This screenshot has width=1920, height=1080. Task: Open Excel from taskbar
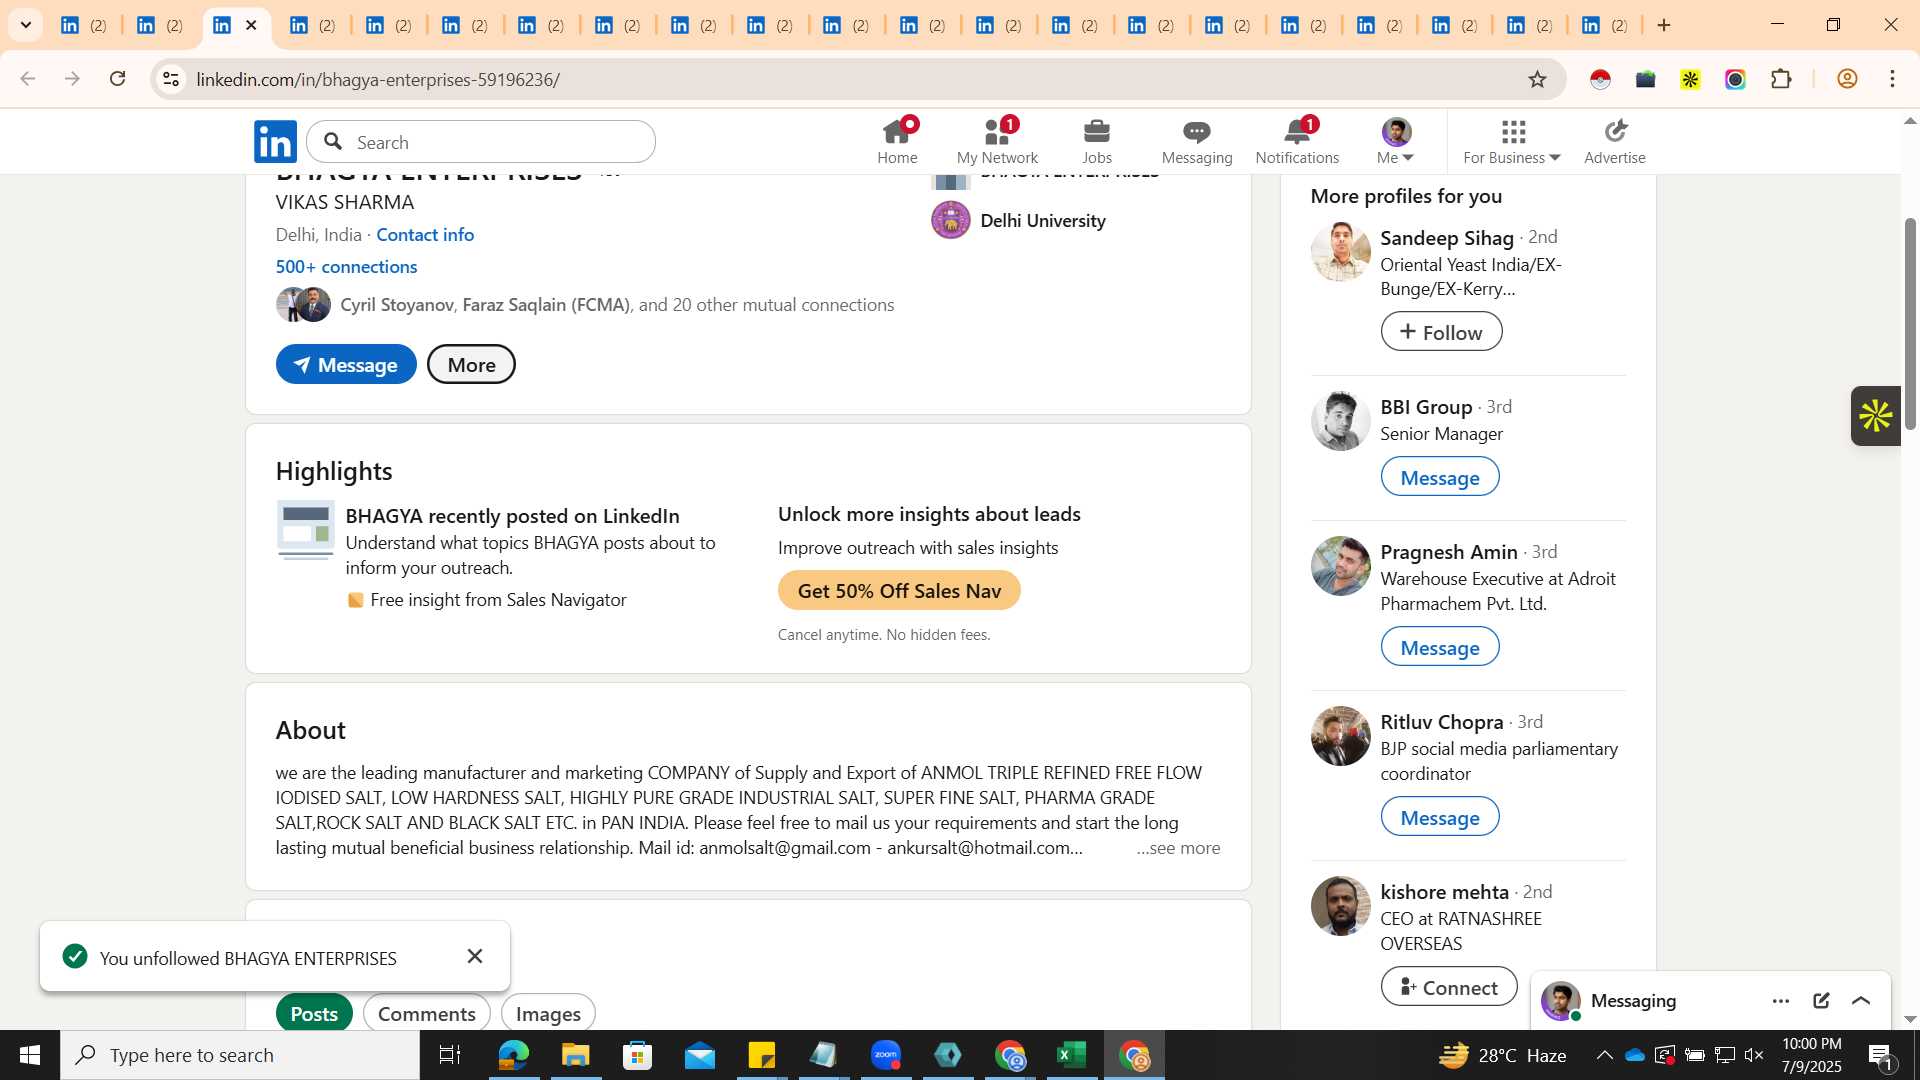1071,1055
